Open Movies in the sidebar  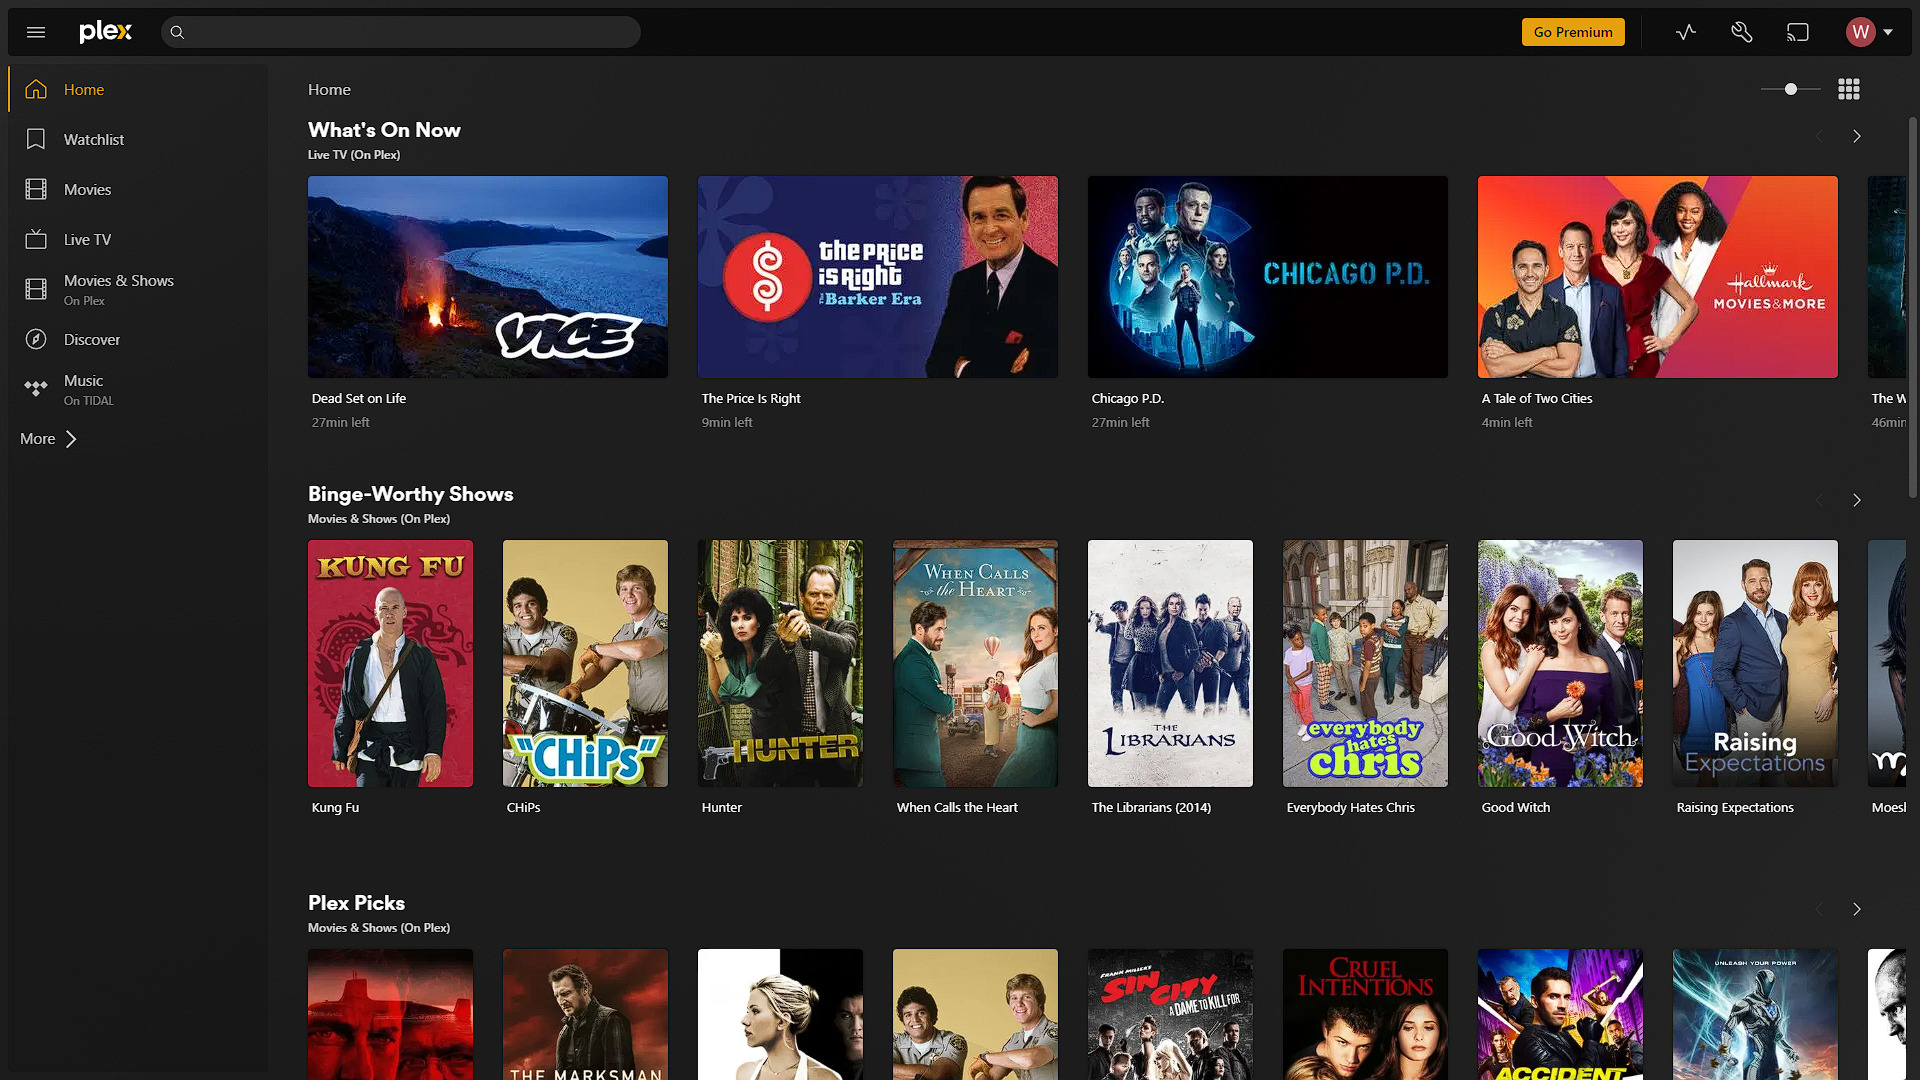pyautogui.click(x=138, y=189)
